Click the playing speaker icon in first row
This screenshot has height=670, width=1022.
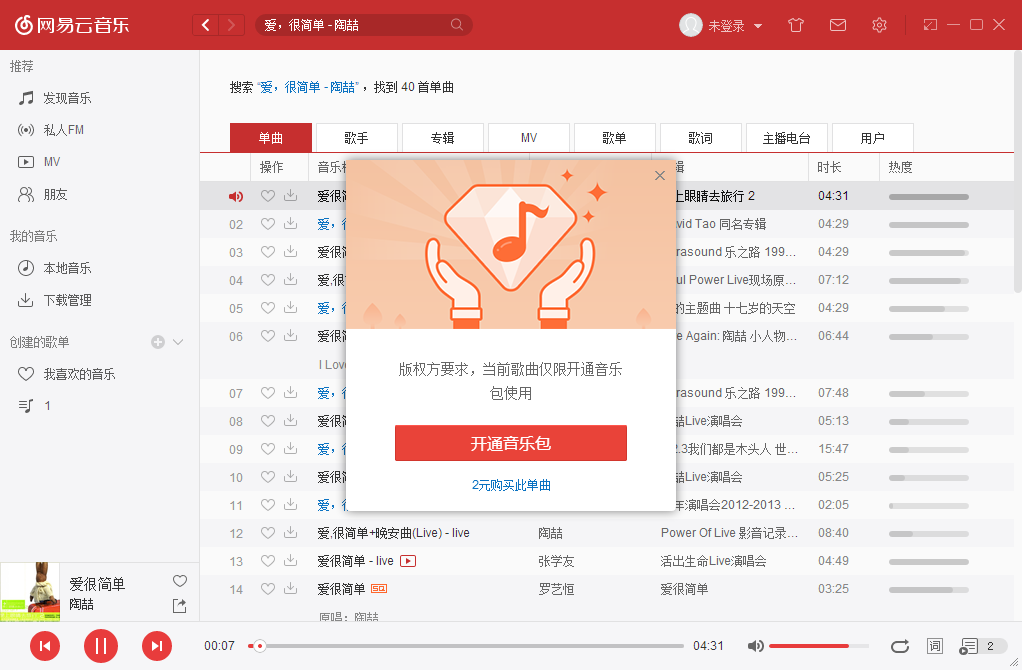point(236,196)
